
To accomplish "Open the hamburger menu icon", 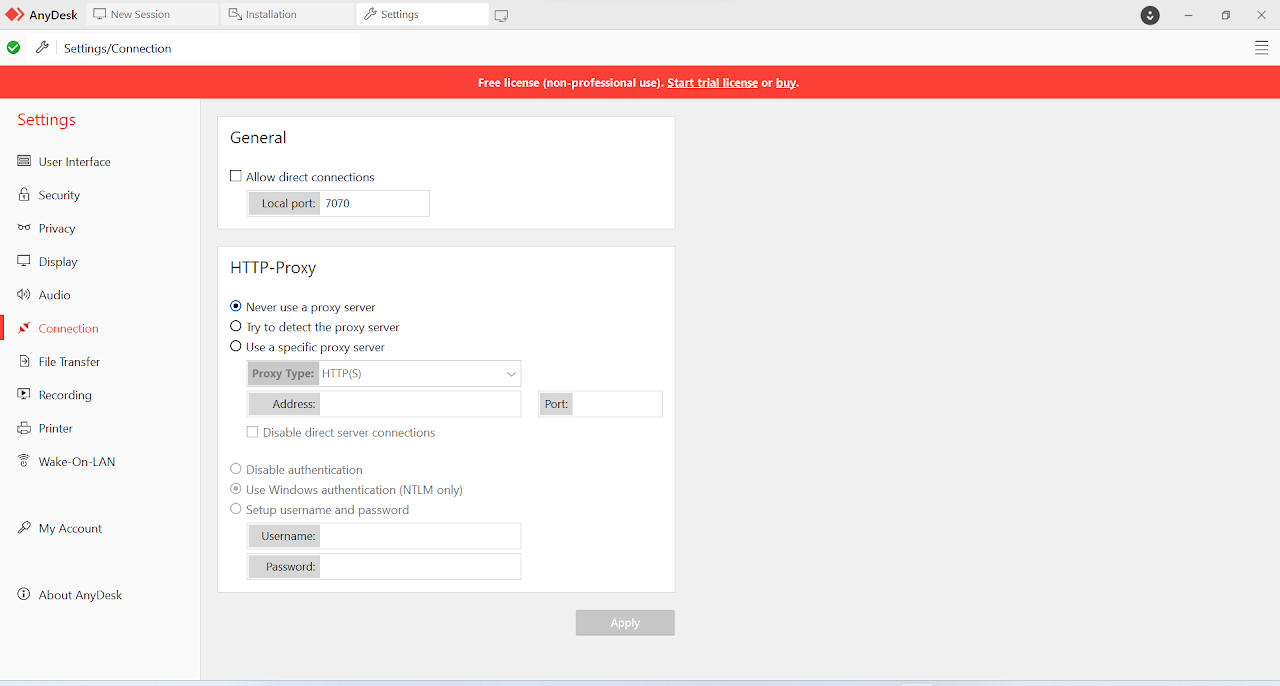I will click(1261, 48).
